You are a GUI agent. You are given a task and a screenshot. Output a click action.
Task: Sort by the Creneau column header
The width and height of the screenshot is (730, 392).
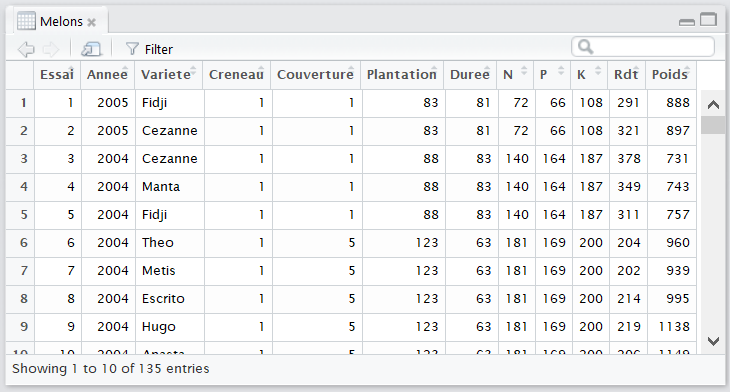[237, 74]
